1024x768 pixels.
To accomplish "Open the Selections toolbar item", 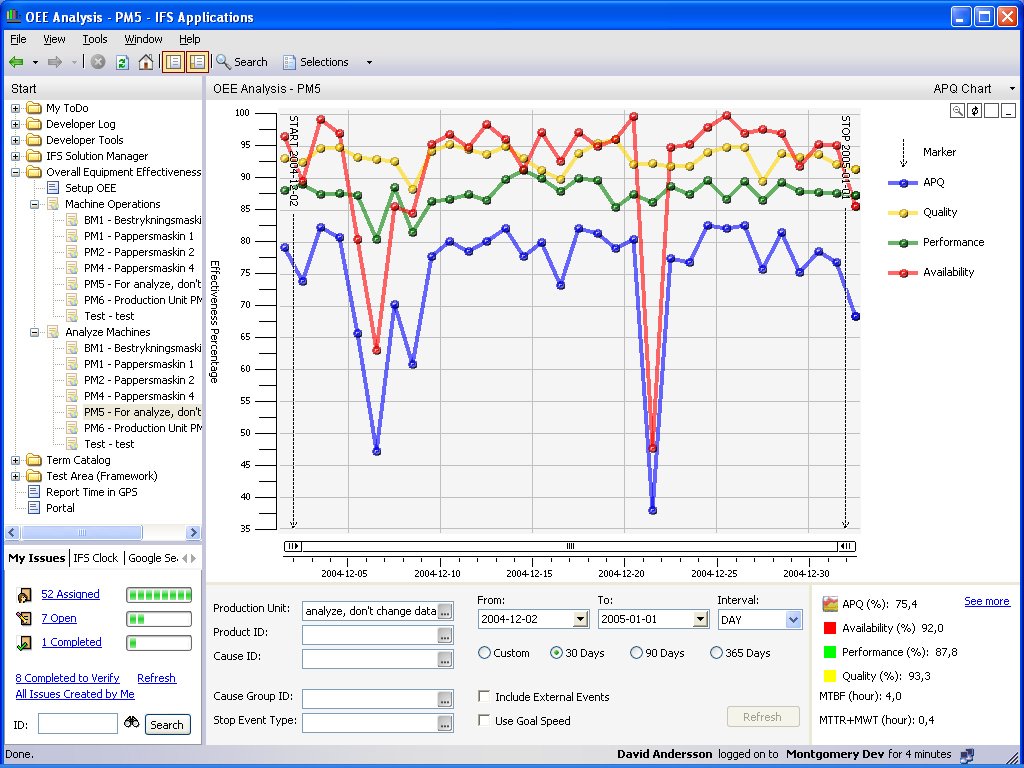I will pyautogui.click(x=316, y=62).
